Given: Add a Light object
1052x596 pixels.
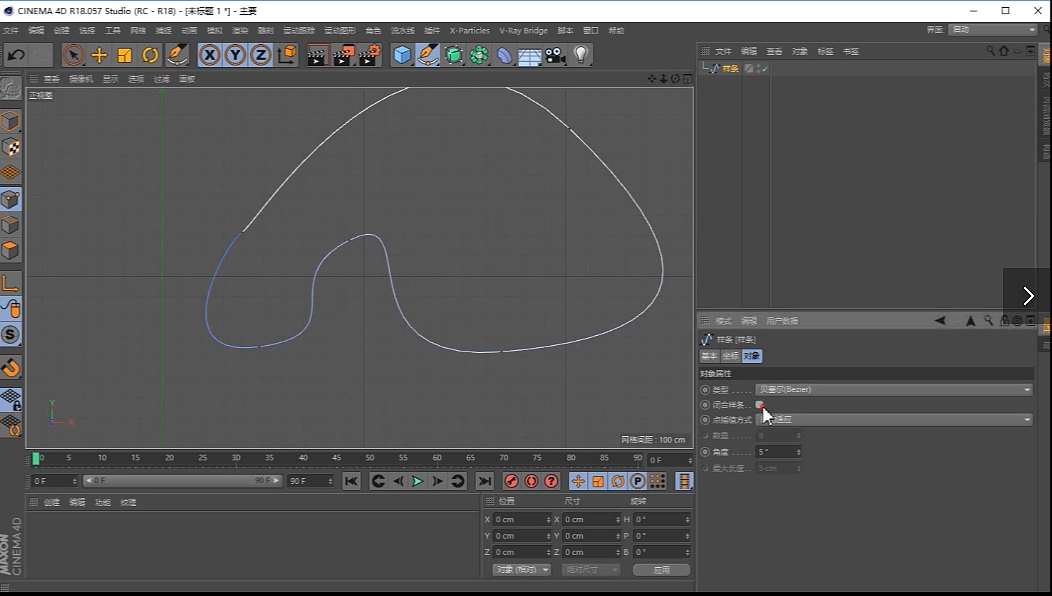Looking at the screenshot, I should pos(581,55).
